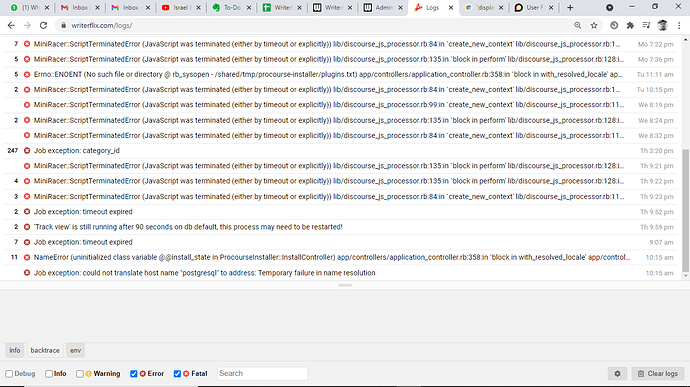690x387 pixels.
Task: Click the panel resize handle below logs
Action: pos(345,285)
